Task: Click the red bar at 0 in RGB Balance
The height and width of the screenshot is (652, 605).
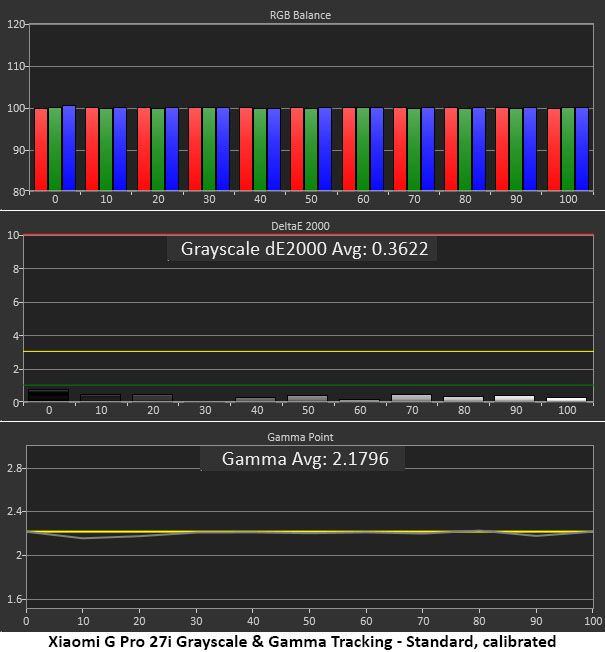Action: point(41,150)
